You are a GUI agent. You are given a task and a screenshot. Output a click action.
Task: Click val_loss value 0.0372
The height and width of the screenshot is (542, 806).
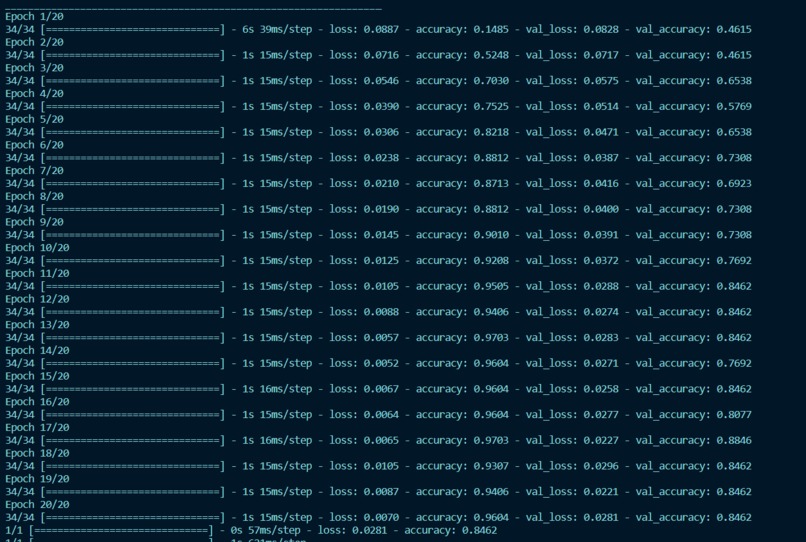coord(601,261)
